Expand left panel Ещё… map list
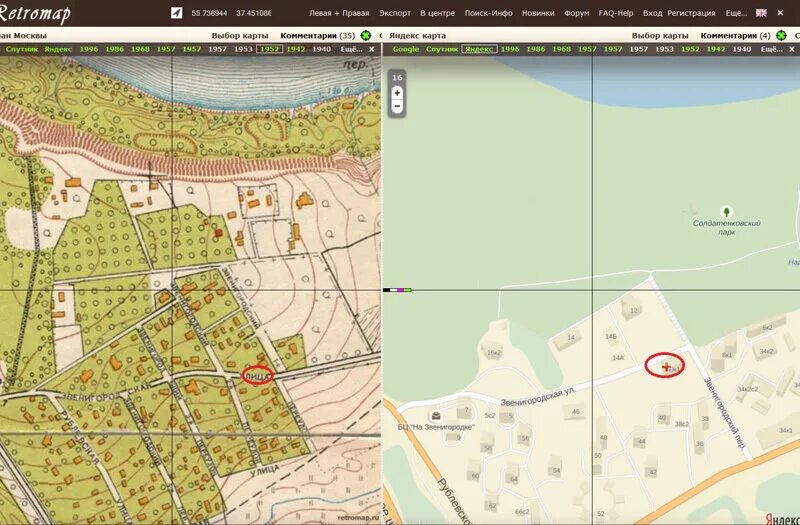 point(351,49)
